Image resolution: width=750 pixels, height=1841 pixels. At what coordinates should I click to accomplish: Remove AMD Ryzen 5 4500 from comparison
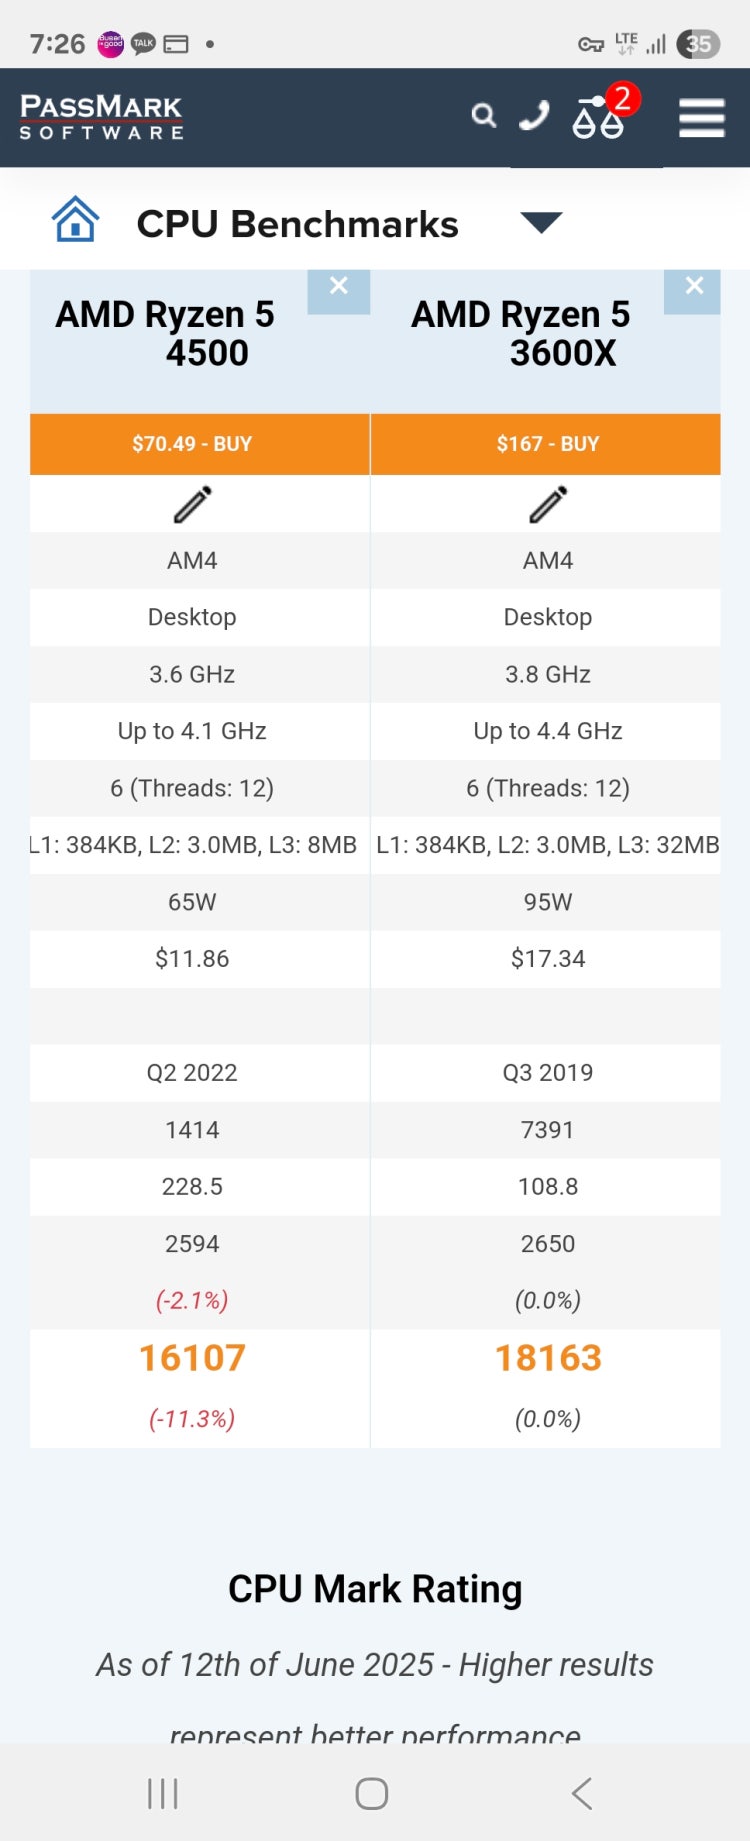click(339, 288)
